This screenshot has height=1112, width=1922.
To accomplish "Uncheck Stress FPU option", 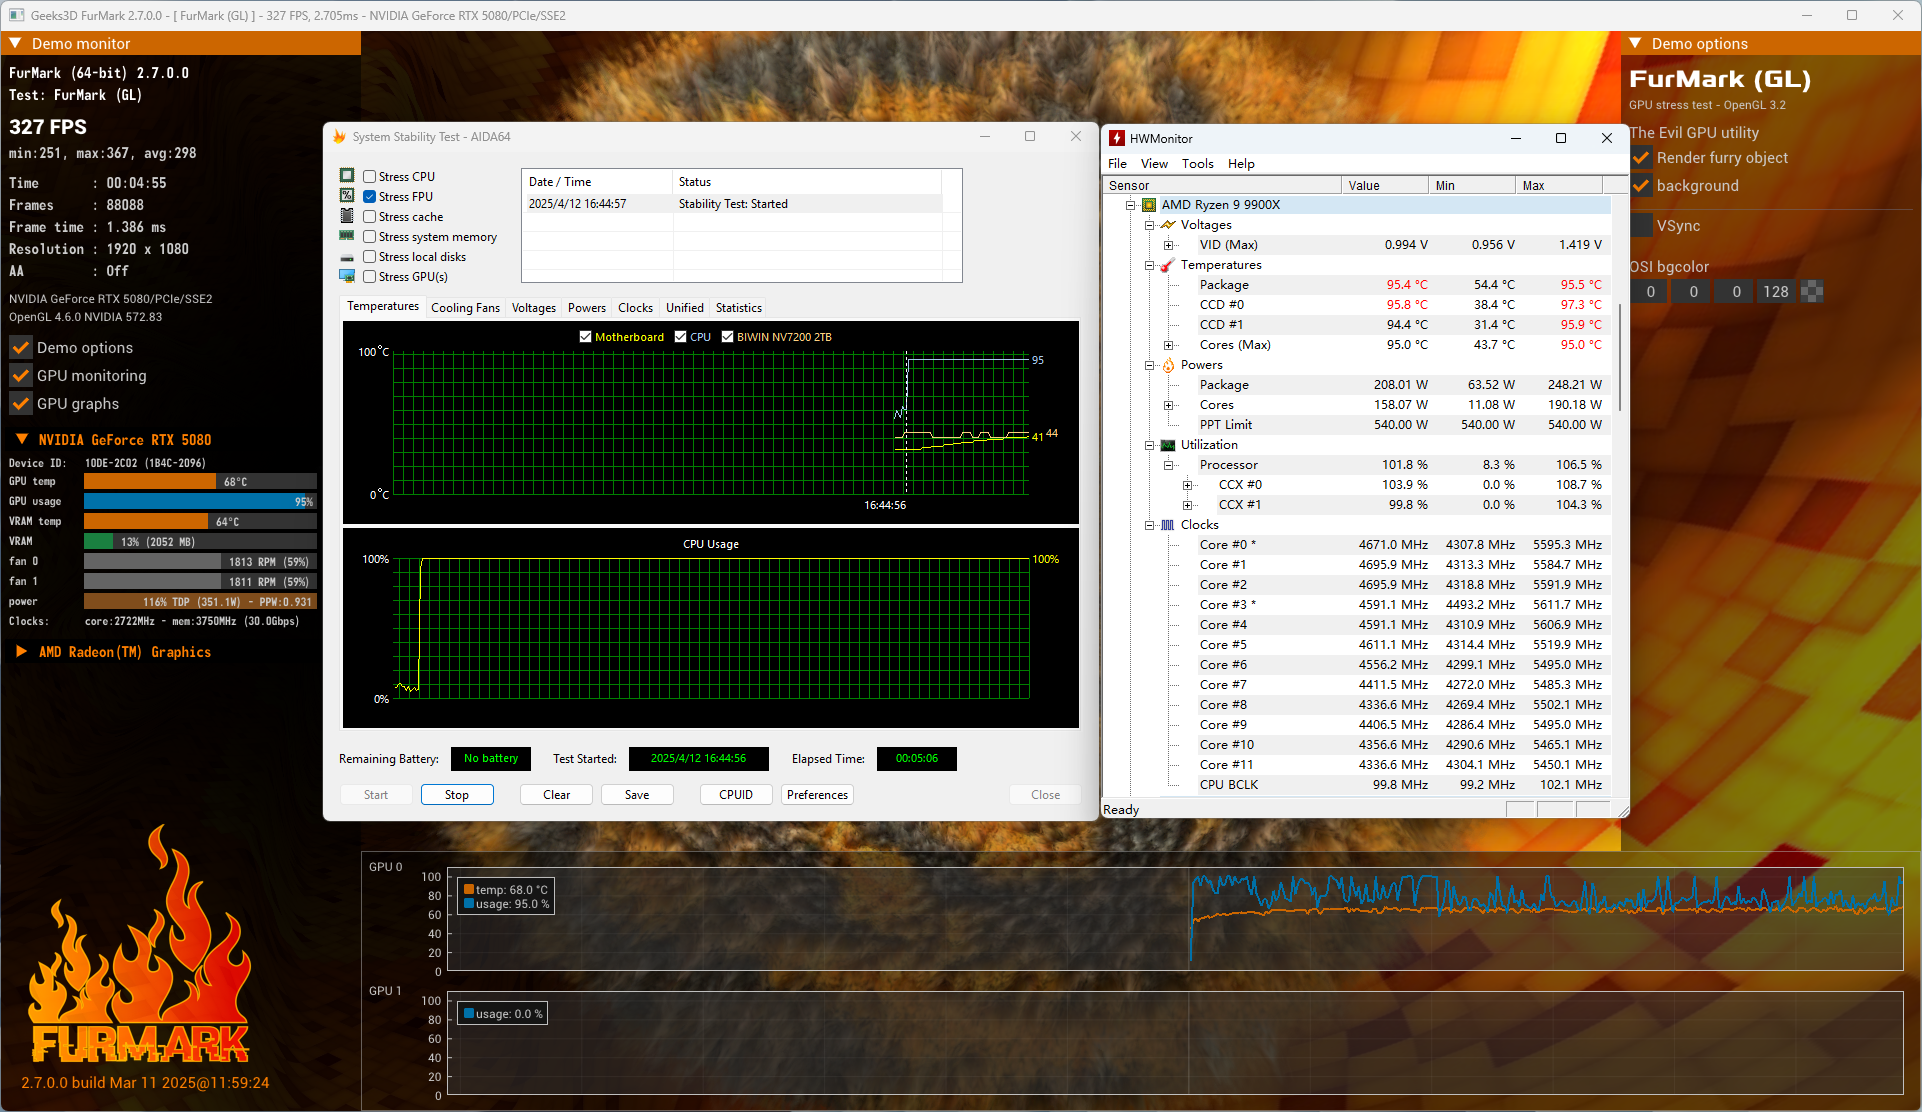I will click(x=370, y=197).
